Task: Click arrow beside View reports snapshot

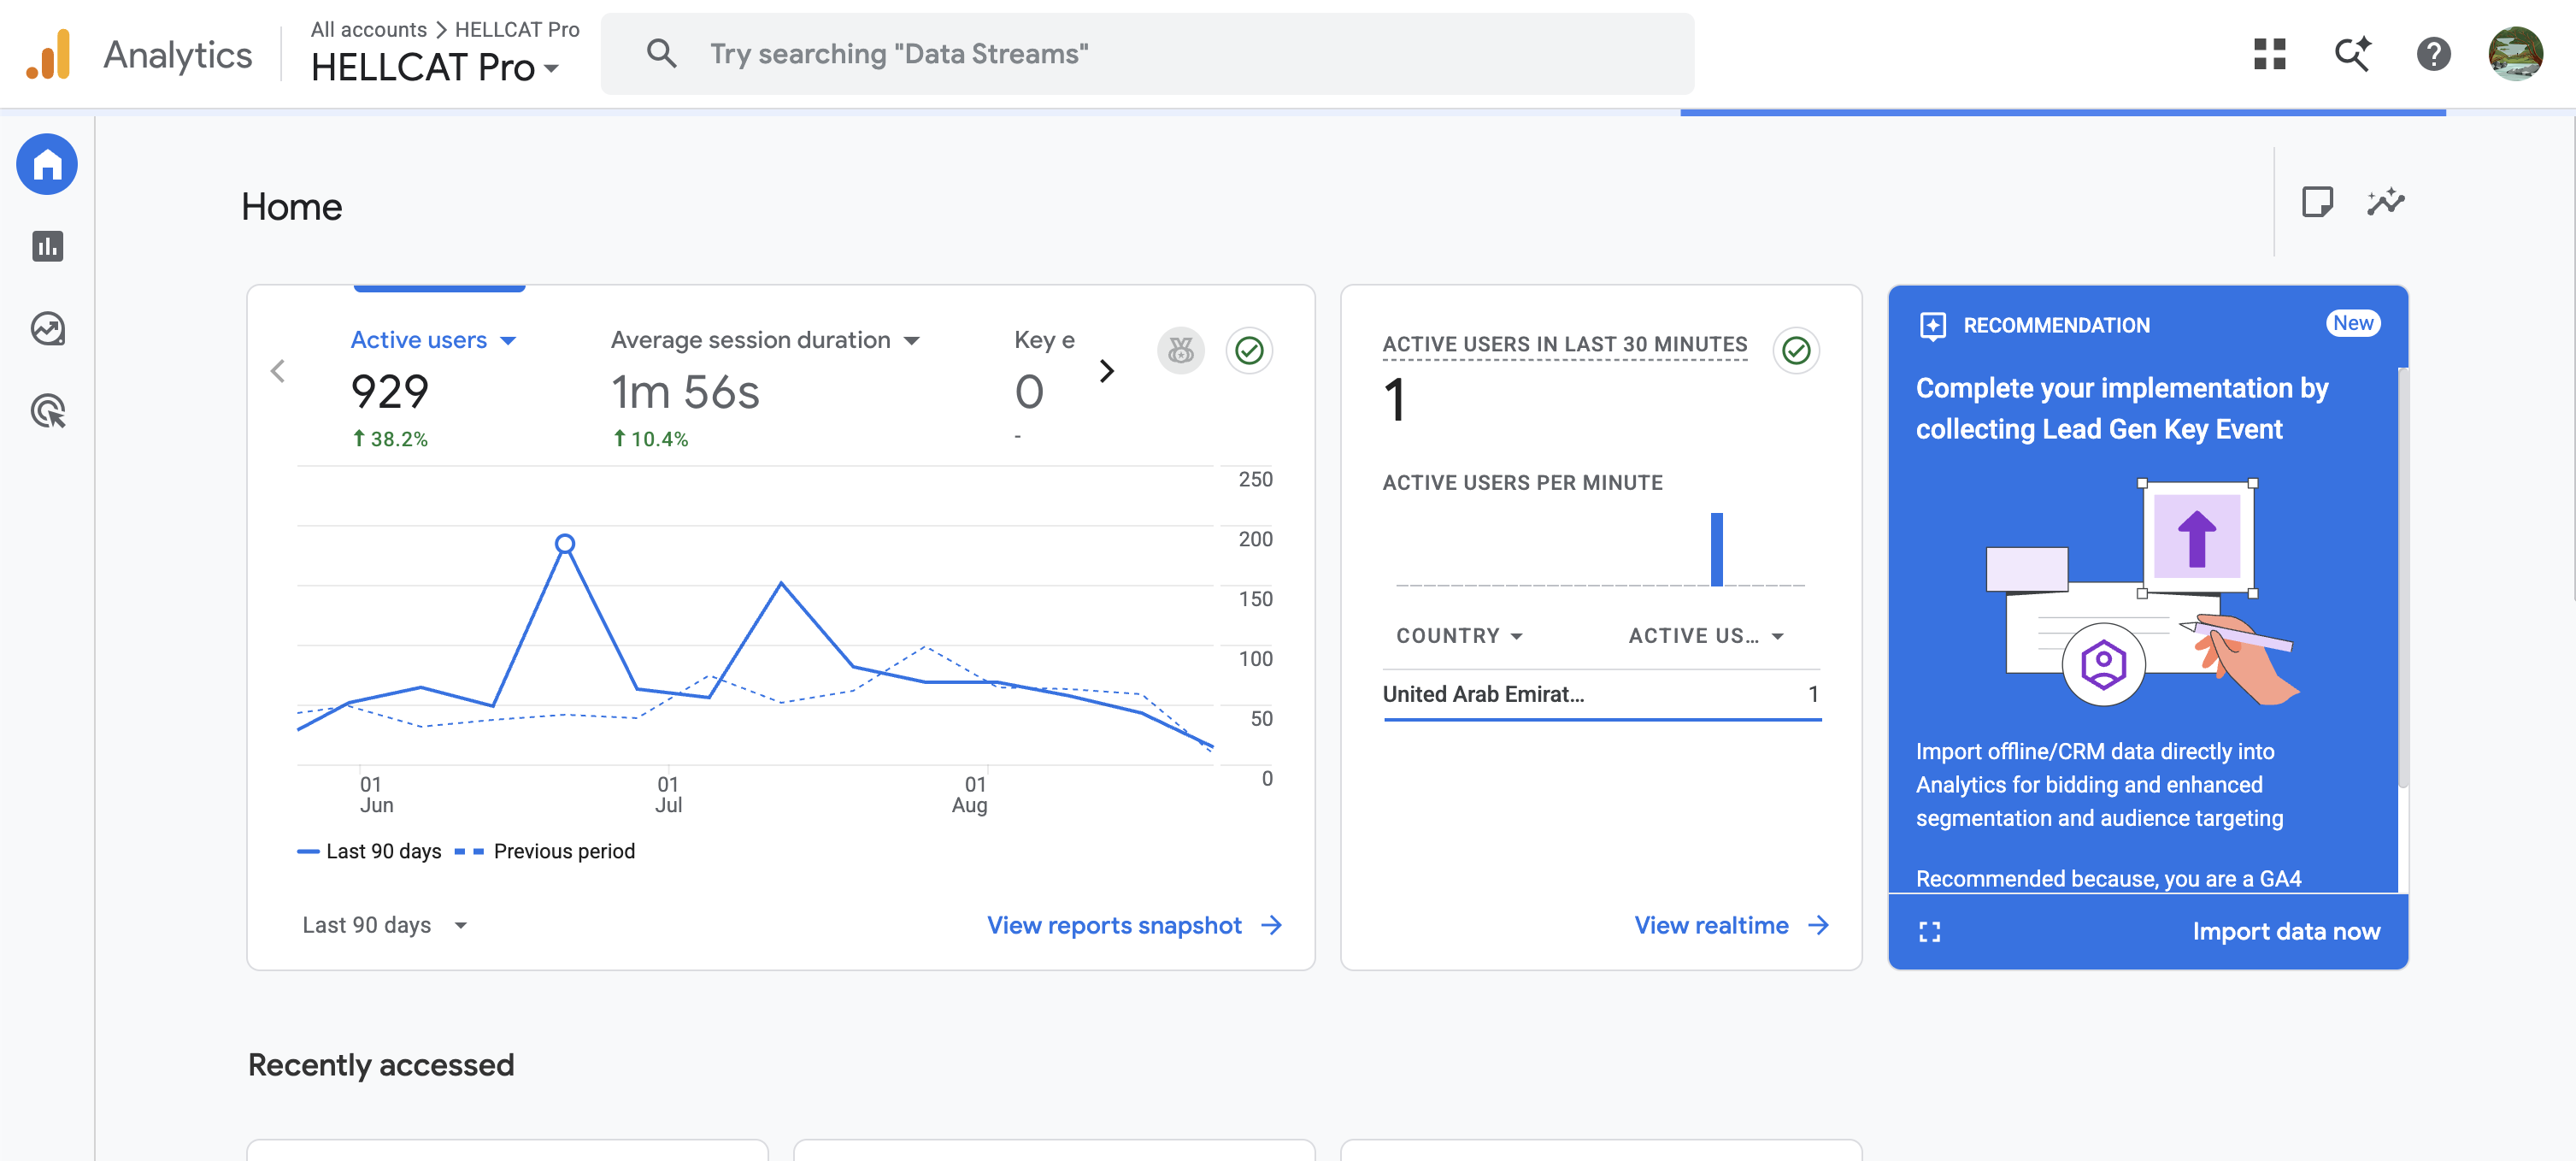Action: click(1271, 926)
